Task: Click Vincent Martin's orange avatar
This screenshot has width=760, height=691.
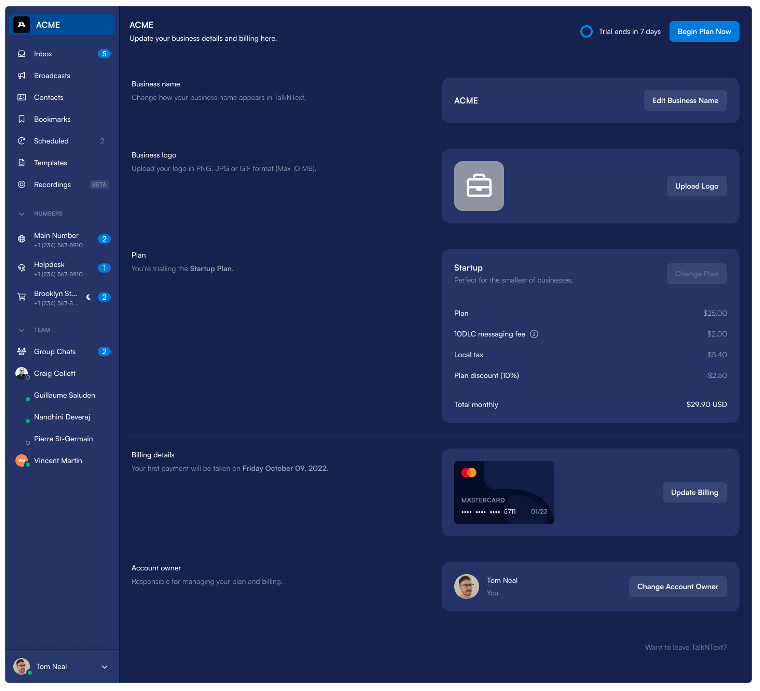Action: tap(21, 460)
